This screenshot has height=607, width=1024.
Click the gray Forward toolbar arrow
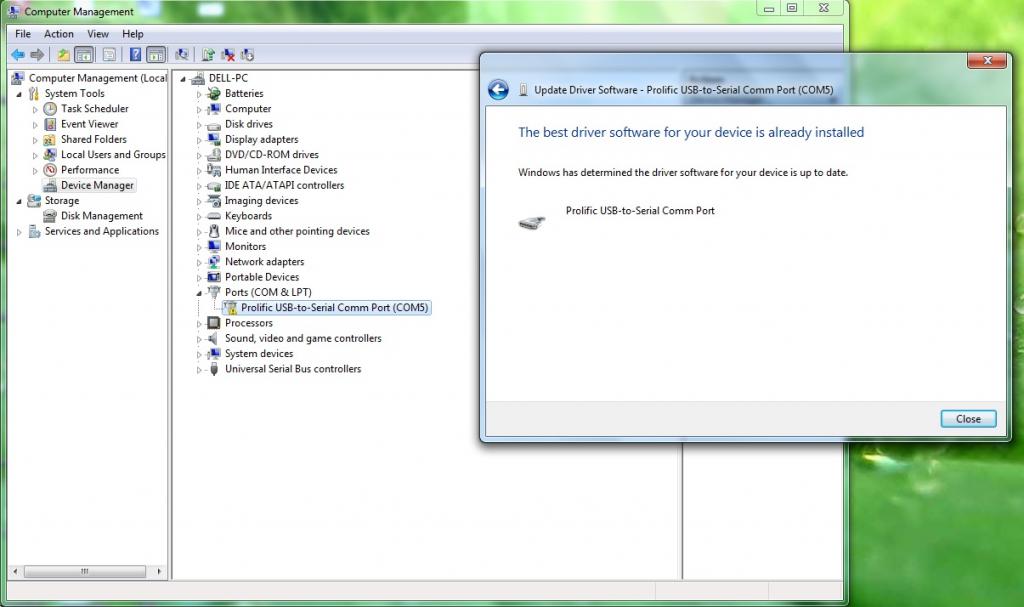point(38,55)
